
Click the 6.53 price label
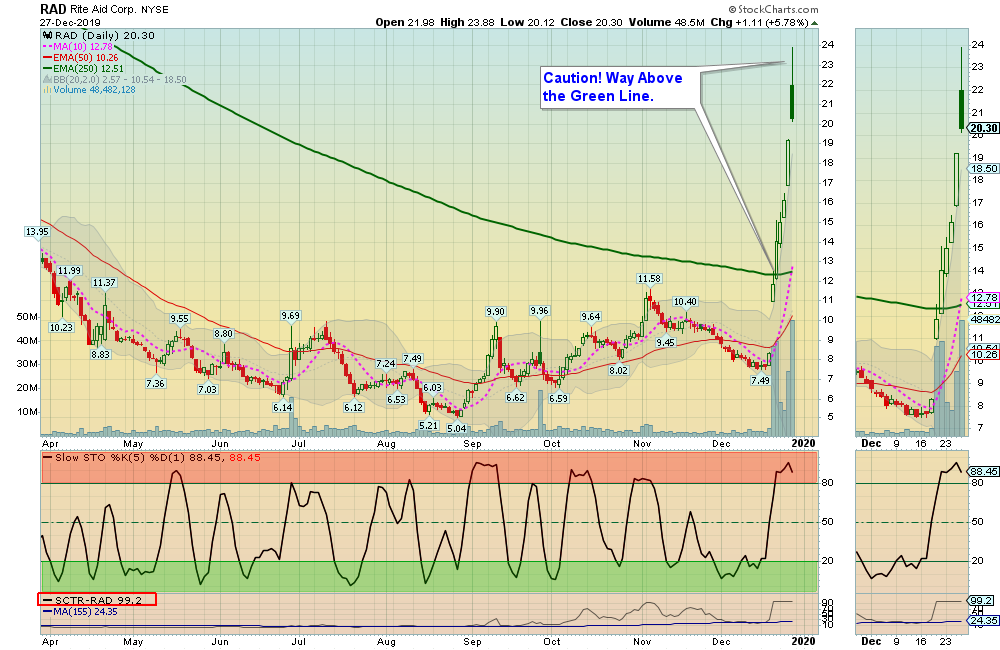(x=396, y=399)
